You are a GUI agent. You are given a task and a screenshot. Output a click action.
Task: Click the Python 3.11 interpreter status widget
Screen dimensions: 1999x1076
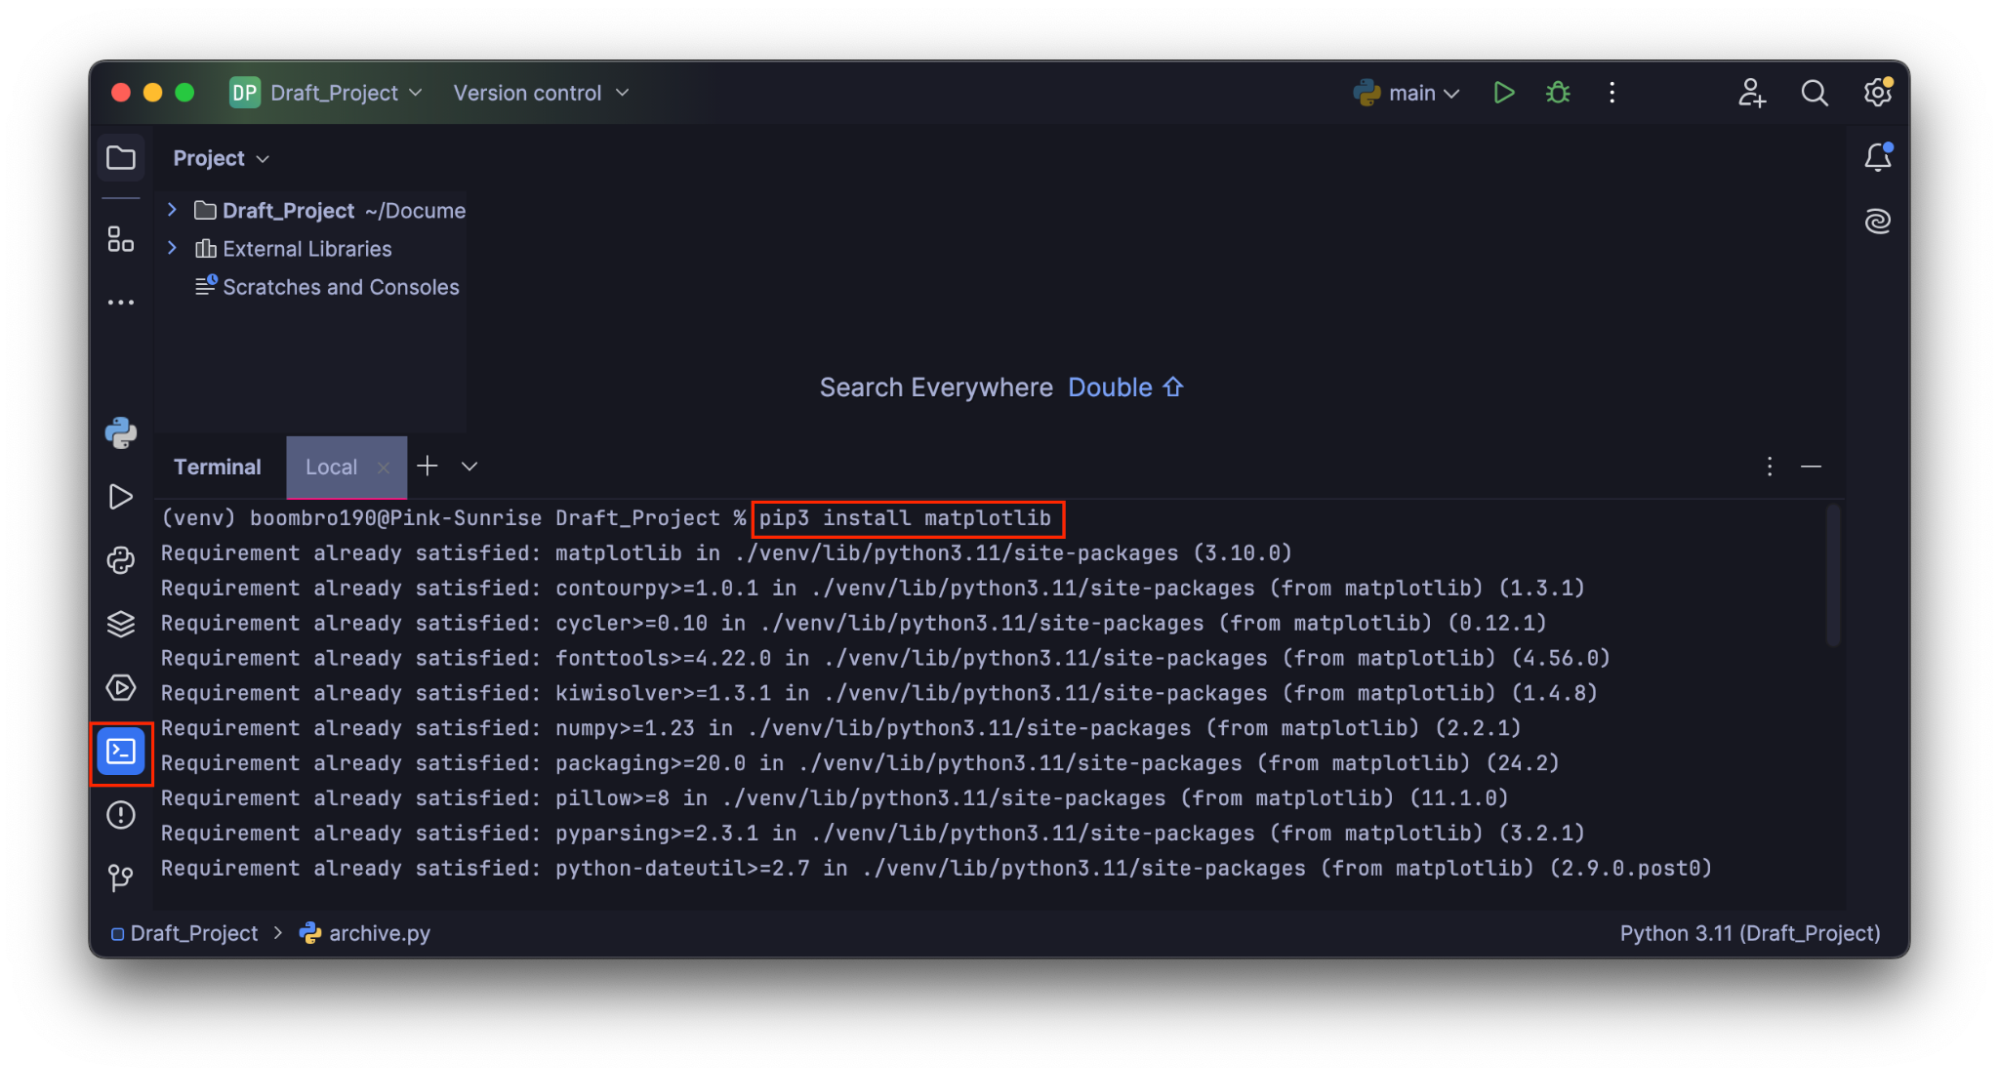click(x=1749, y=933)
